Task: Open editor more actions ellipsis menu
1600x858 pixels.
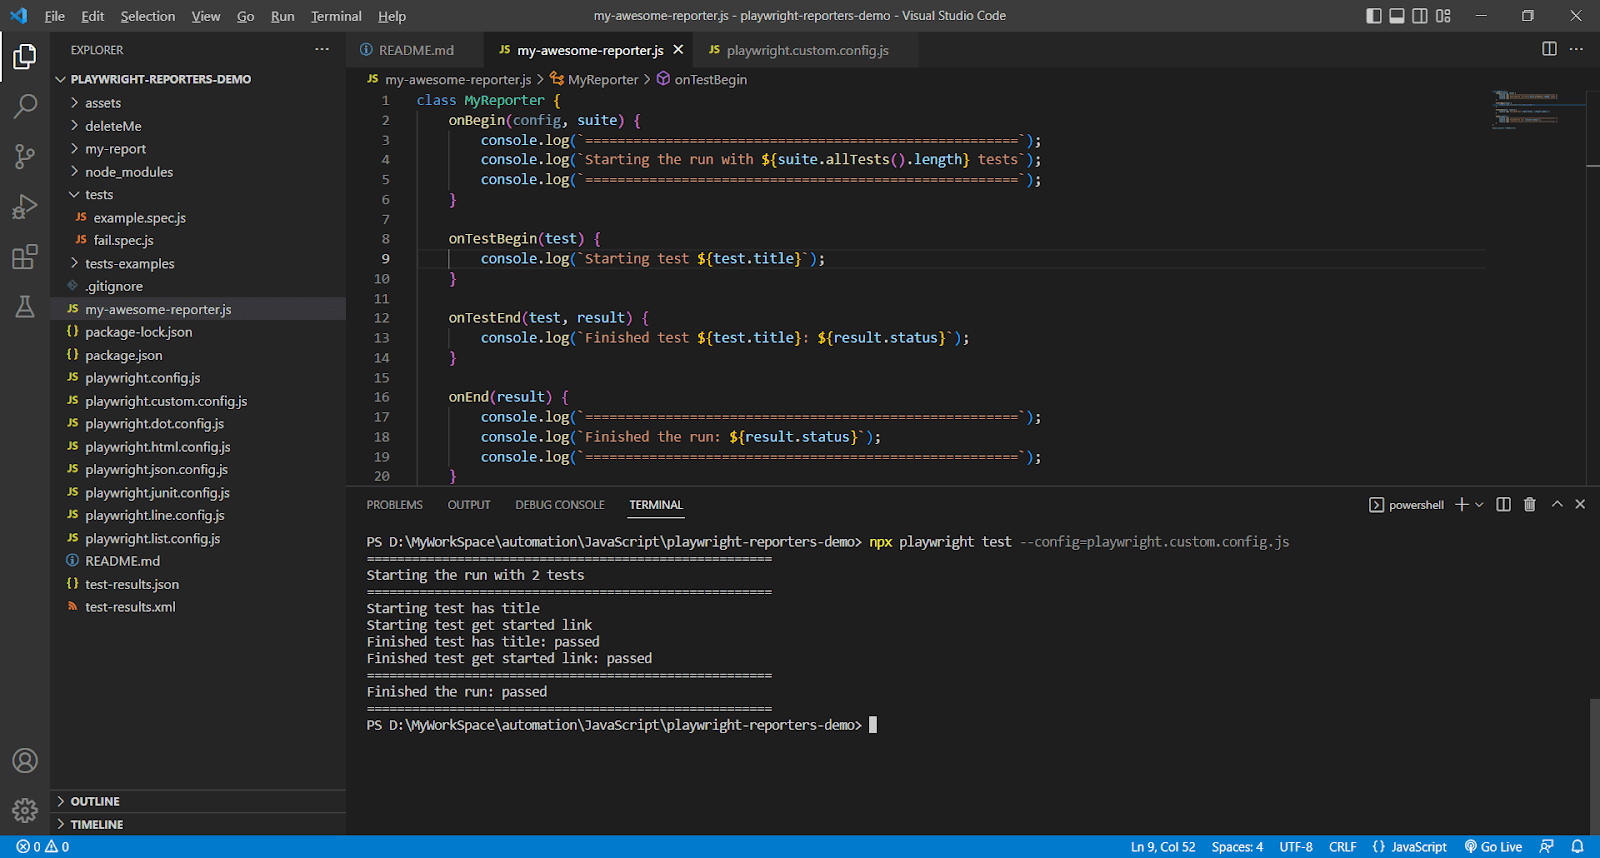Action: point(1576,49)
